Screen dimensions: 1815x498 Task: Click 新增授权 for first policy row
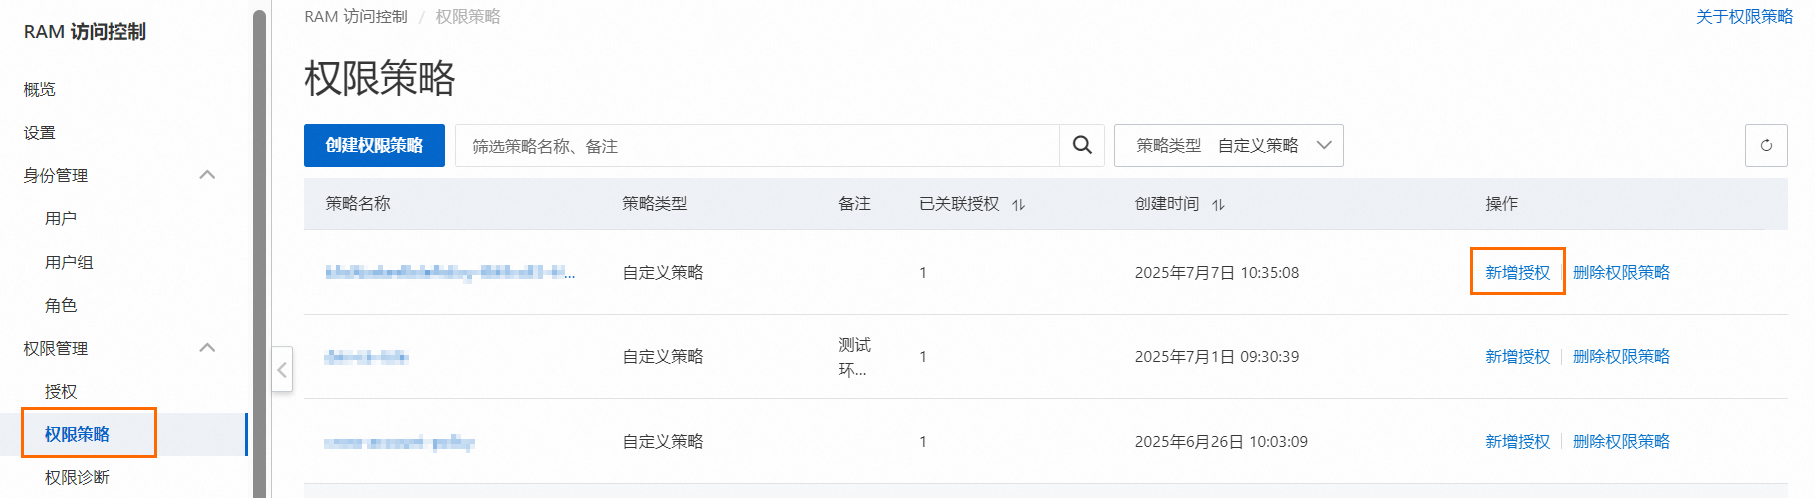pyautogui.click(x=1517, y=272)
